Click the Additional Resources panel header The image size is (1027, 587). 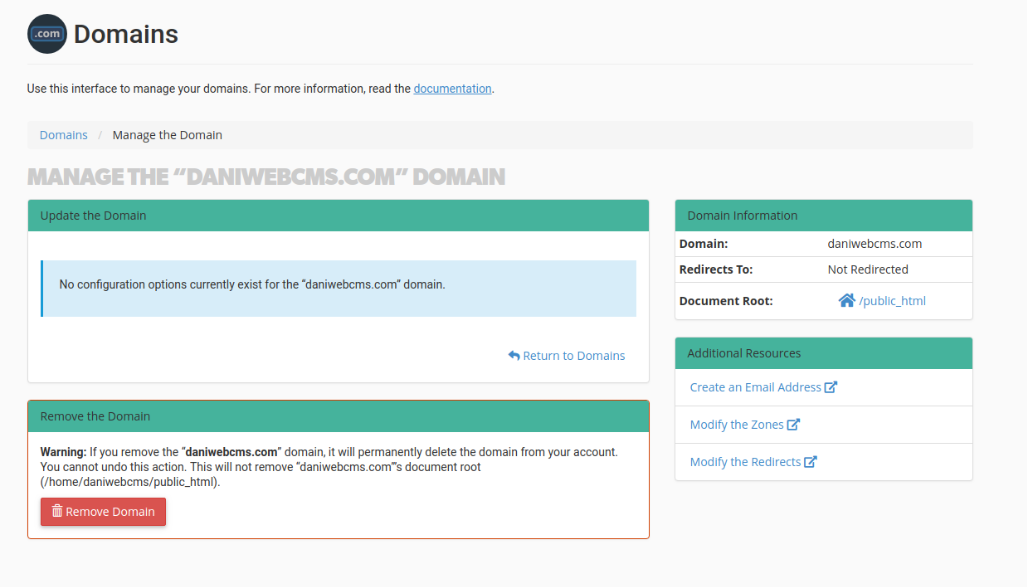tap(823, 353)
